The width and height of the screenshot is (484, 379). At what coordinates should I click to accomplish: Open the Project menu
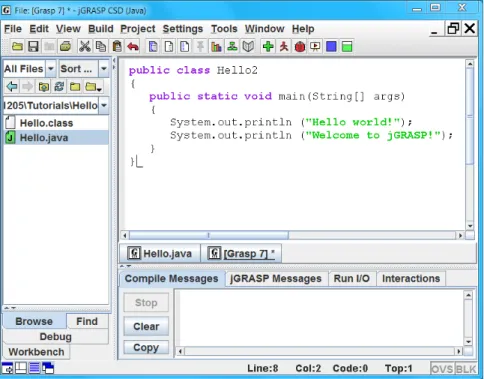138,29
